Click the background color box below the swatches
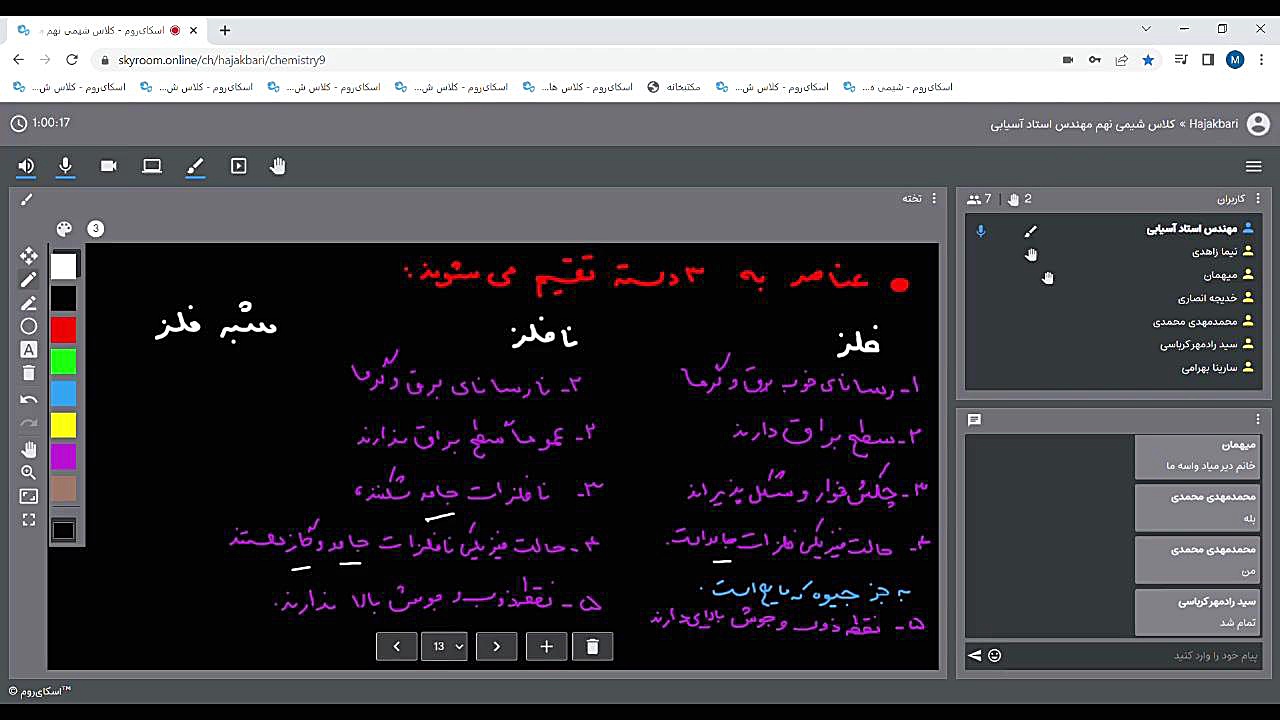The width and height of the screenshot is (1280, 720). point(64,530)
